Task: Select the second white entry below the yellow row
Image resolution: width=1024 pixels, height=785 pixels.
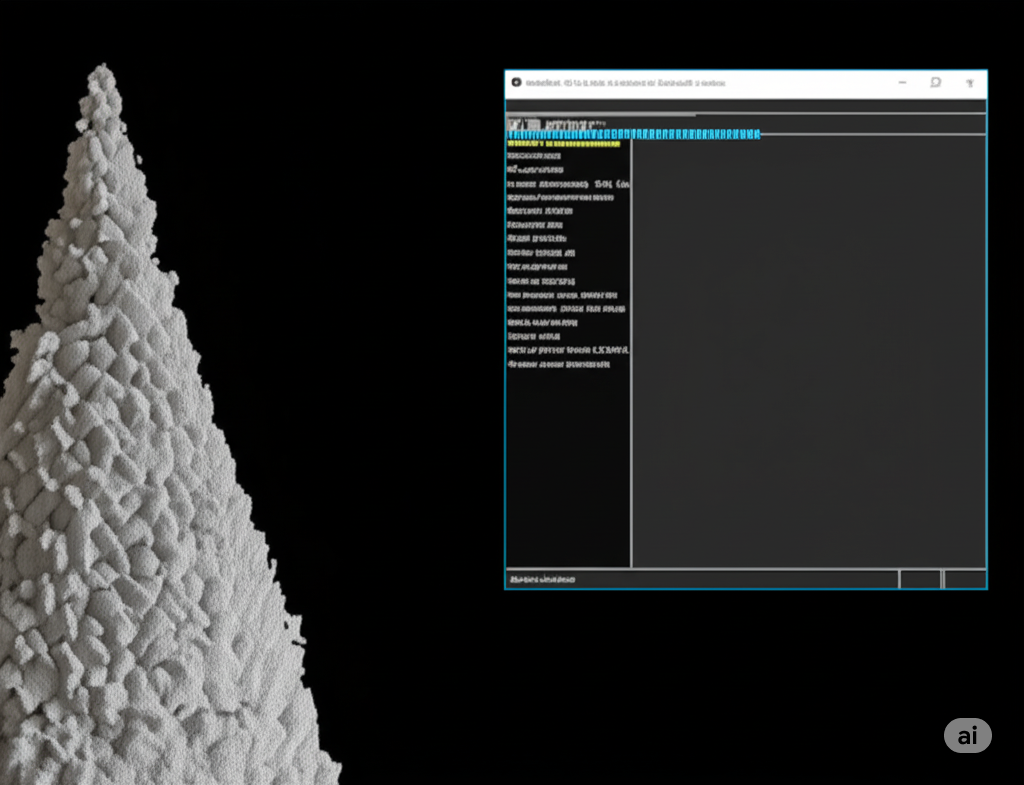Action: [535, 170]
